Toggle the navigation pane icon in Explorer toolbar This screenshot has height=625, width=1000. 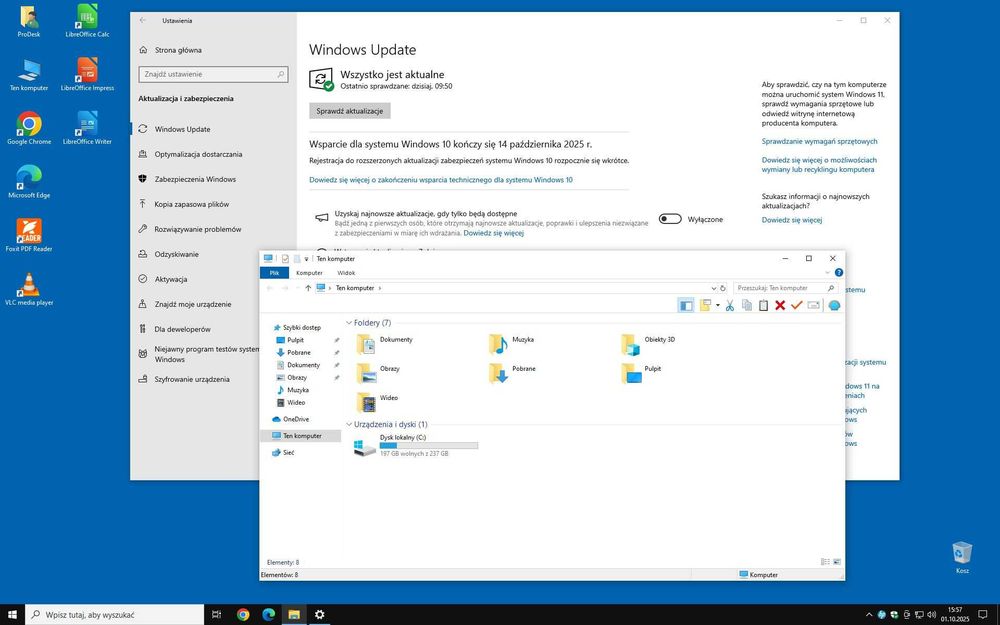click(x=686, y=305)
